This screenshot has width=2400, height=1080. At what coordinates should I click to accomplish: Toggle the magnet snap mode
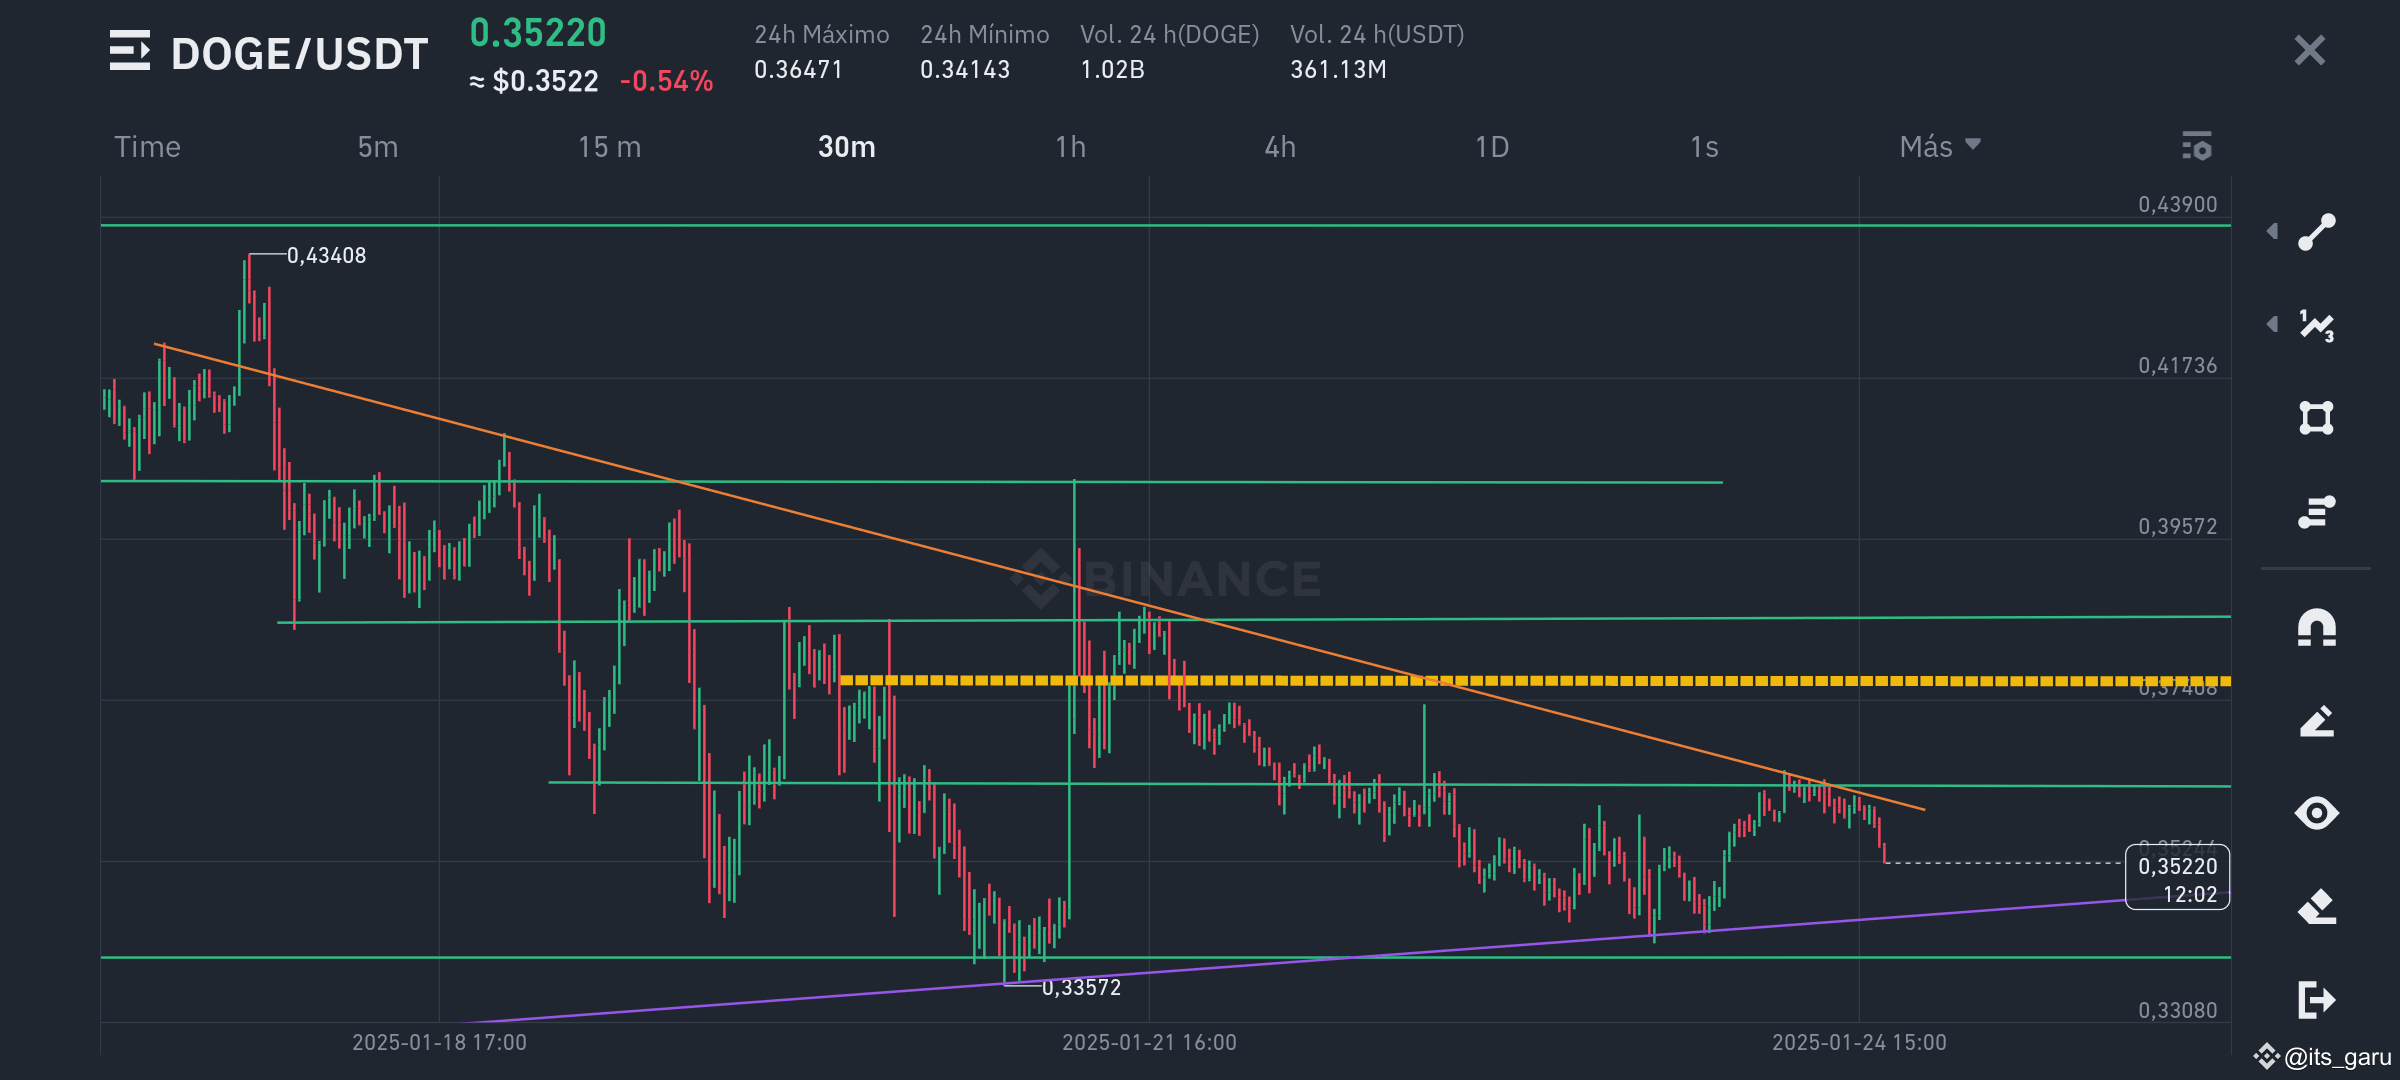click(2317, 629)
